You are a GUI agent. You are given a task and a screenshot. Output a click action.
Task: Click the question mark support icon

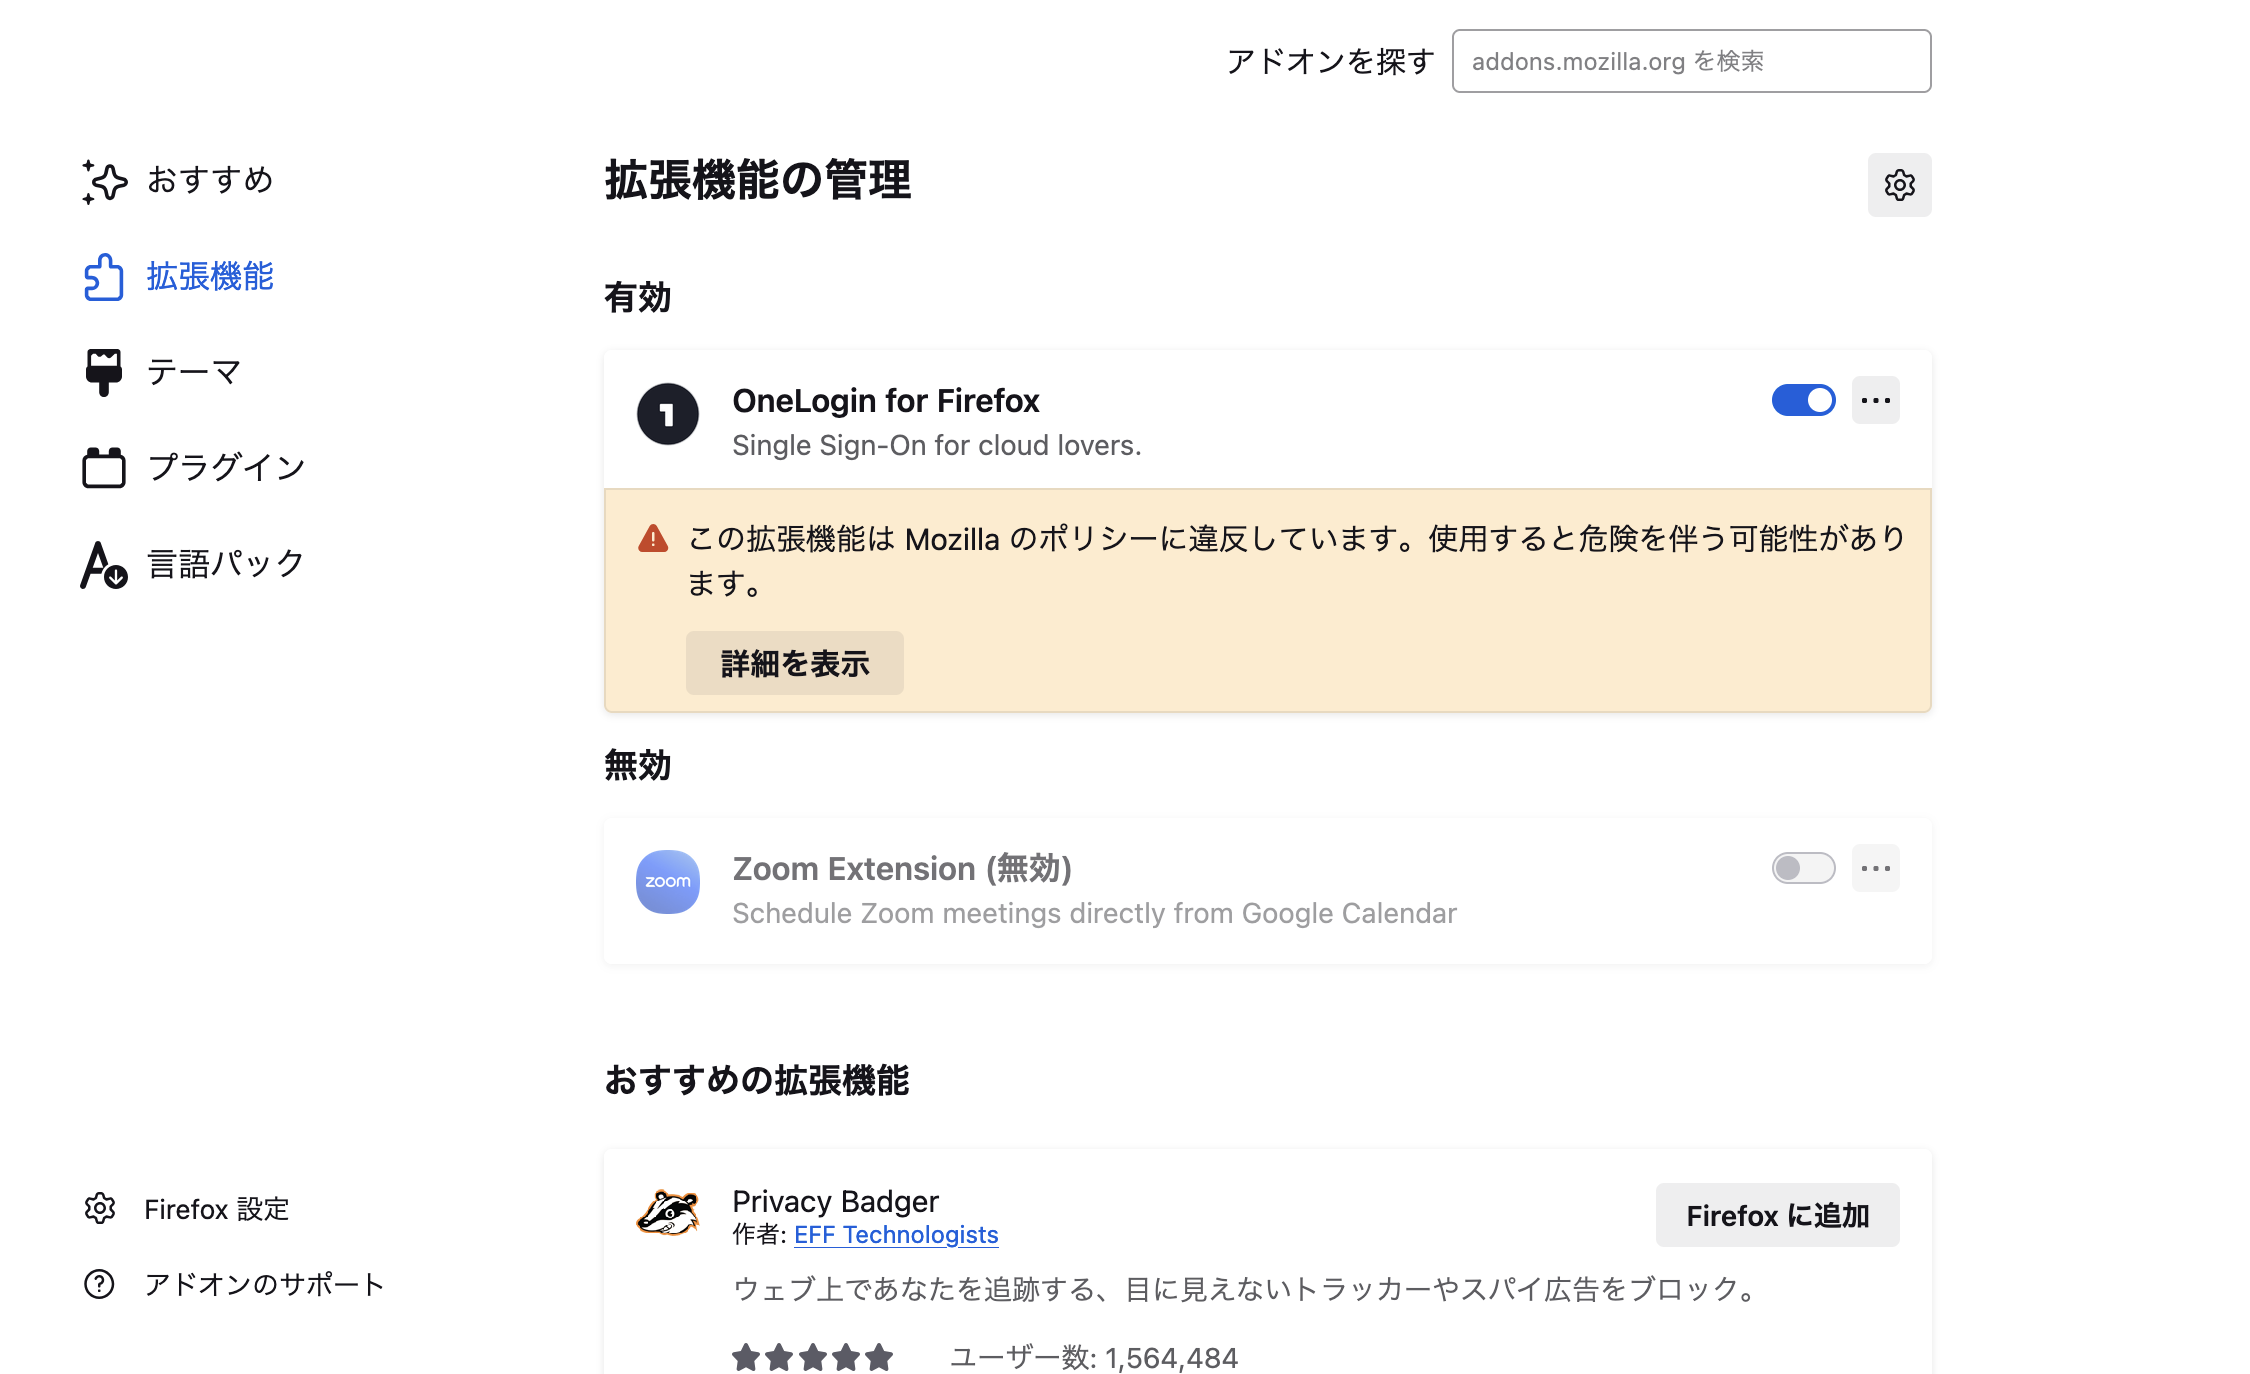(99, 1284)
